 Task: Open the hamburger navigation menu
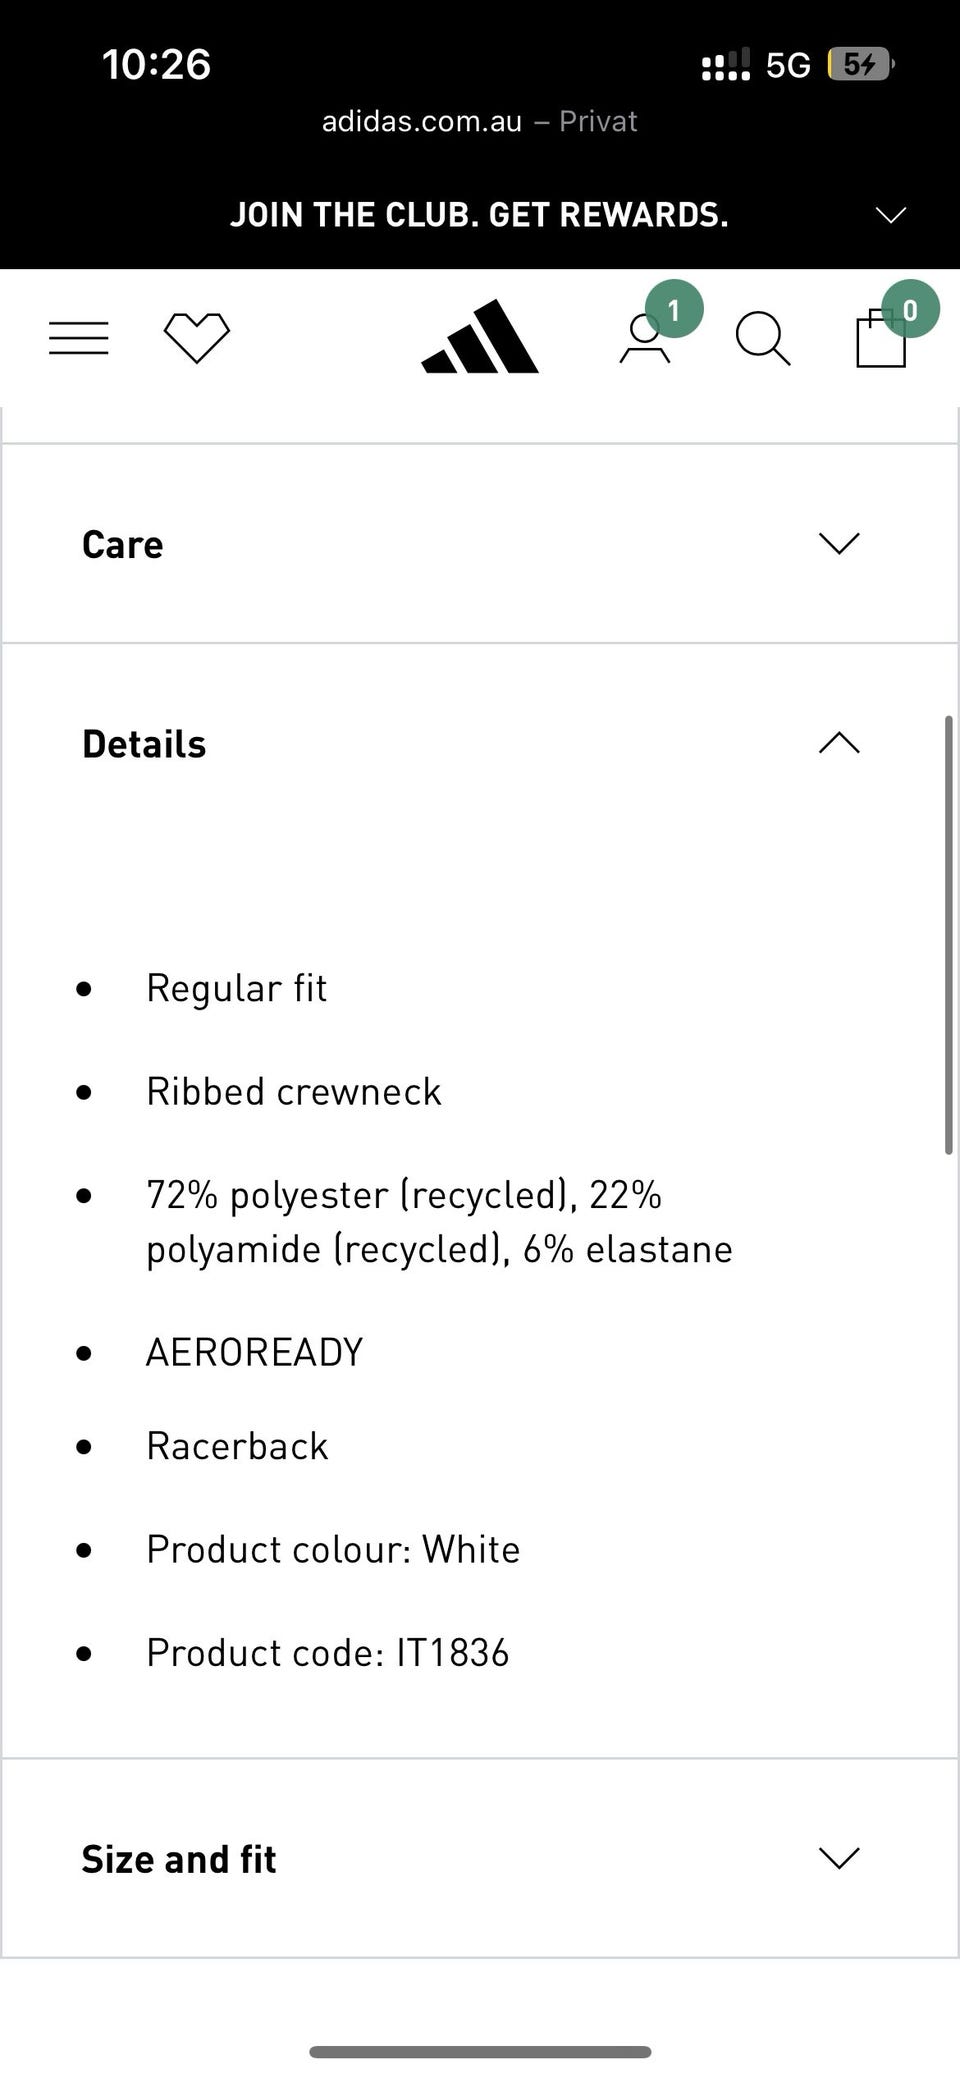pyautogui.click(x=79, y=338)
